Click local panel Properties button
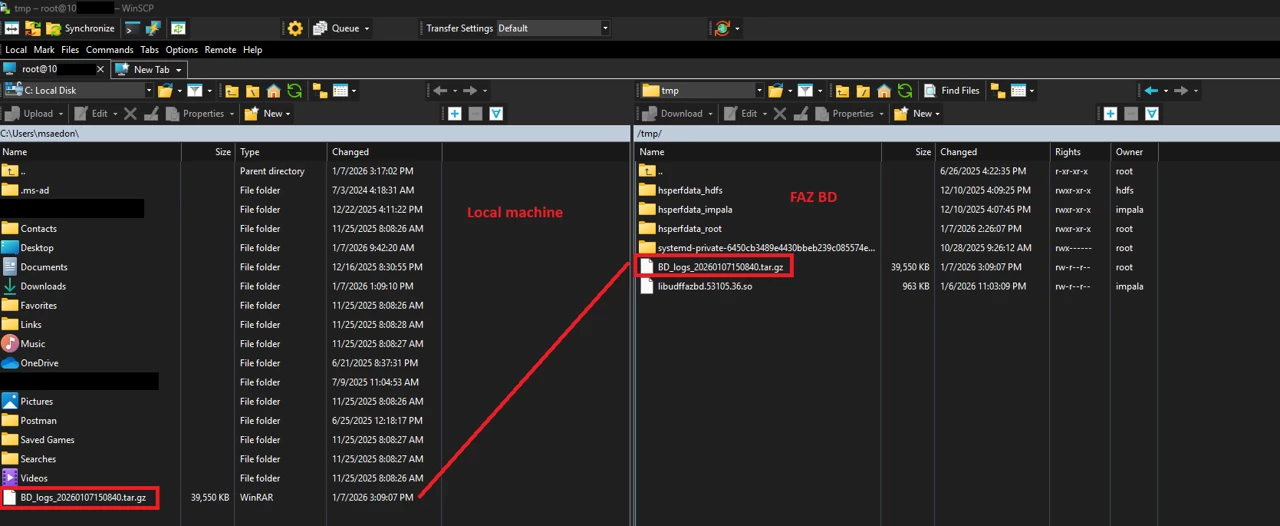The width and height of the screenshot is (1280, 526). pos(196,113)
